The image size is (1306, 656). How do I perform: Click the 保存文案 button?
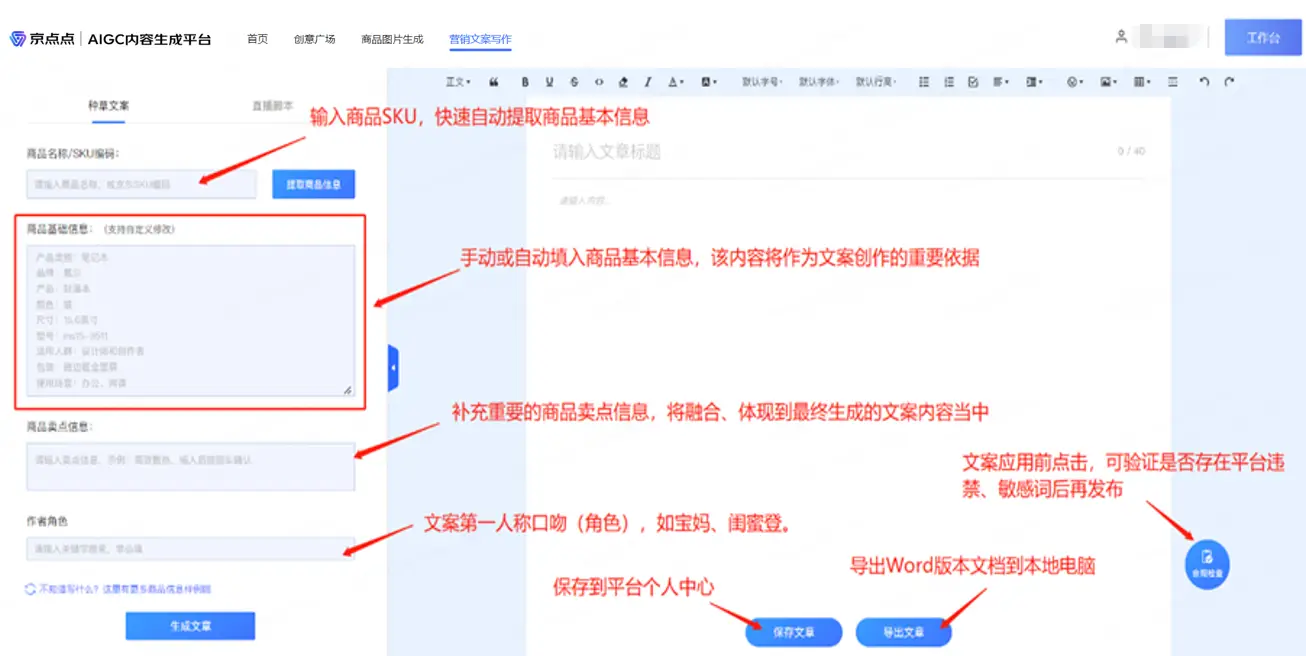793,632
